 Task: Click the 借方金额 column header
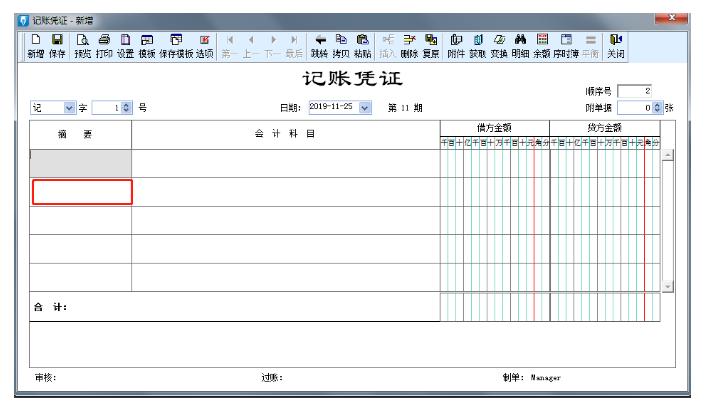point(494,128)
